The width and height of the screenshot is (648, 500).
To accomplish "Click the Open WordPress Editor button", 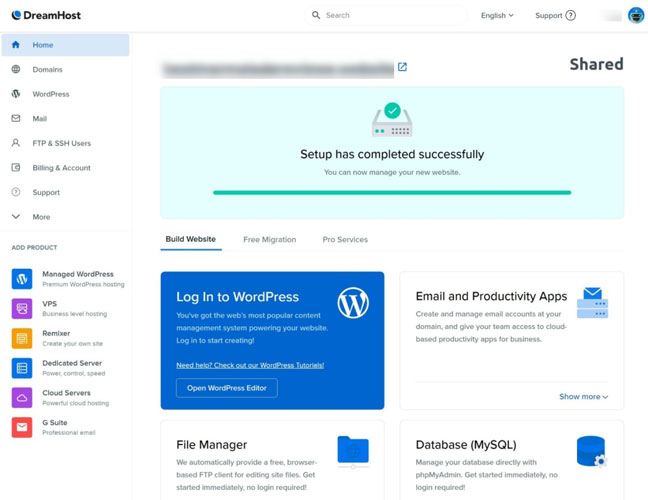I will pyautogui.click(x=226, y=388).
